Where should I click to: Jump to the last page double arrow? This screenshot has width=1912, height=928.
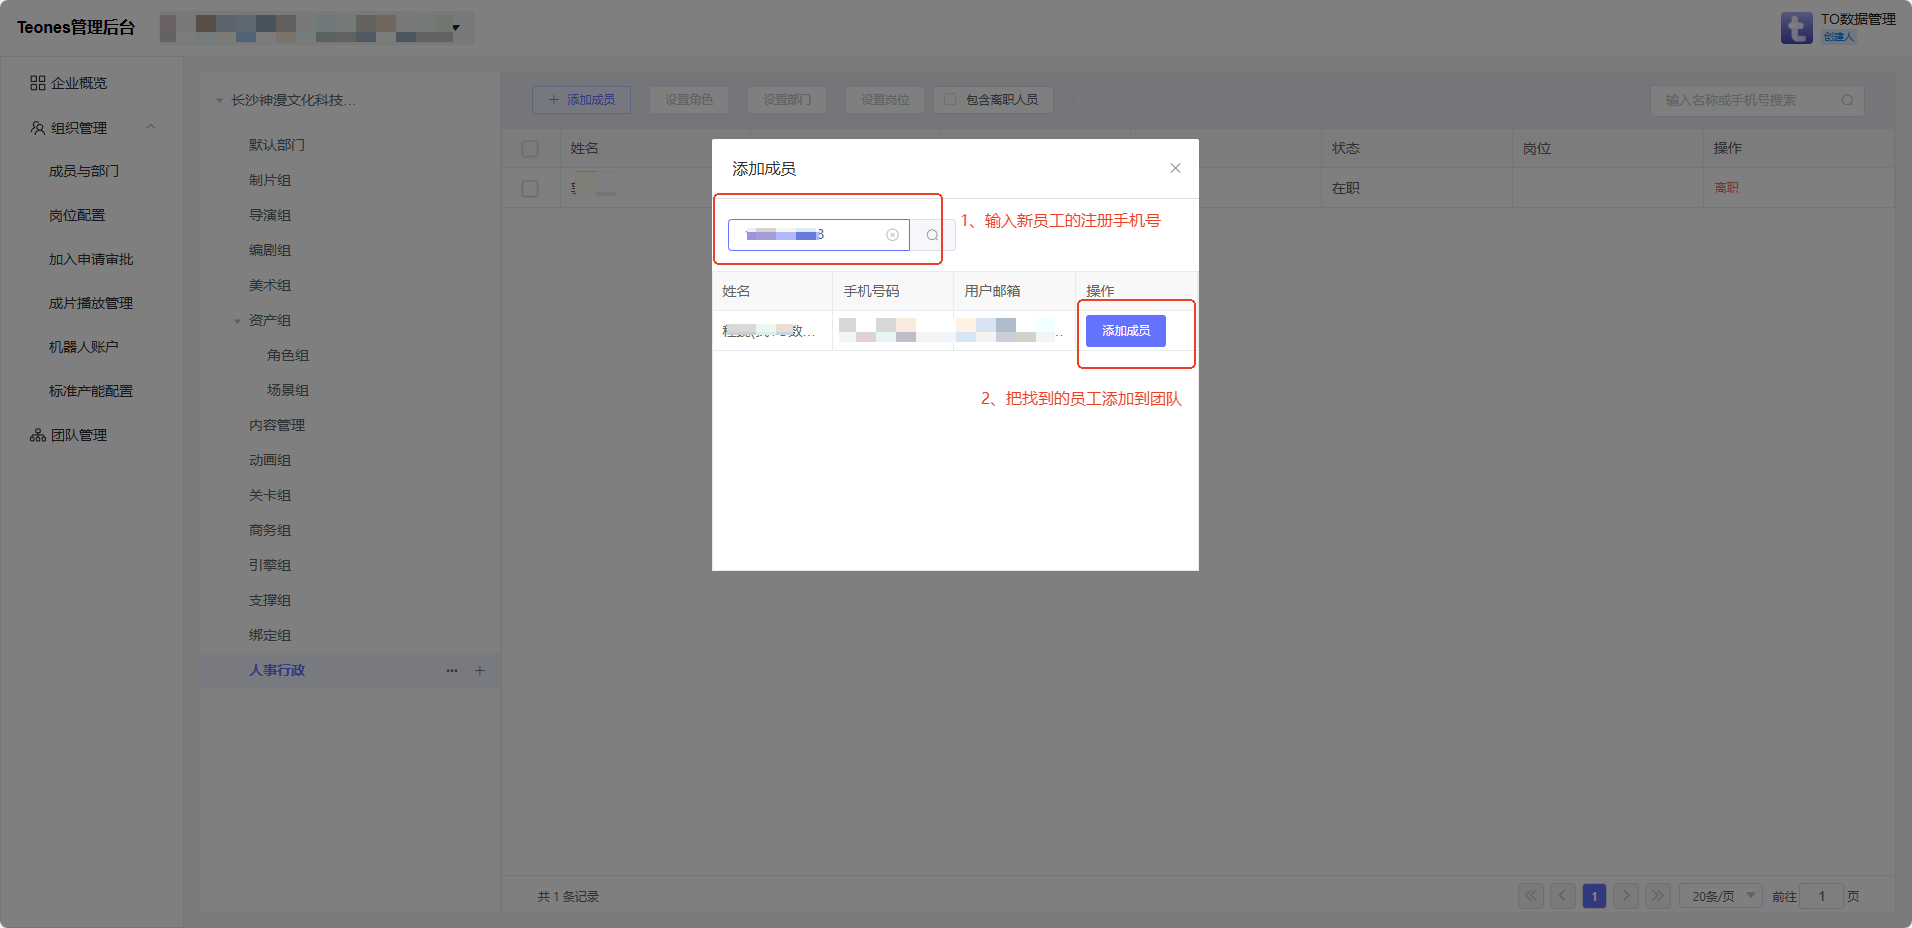[1658, 896]
